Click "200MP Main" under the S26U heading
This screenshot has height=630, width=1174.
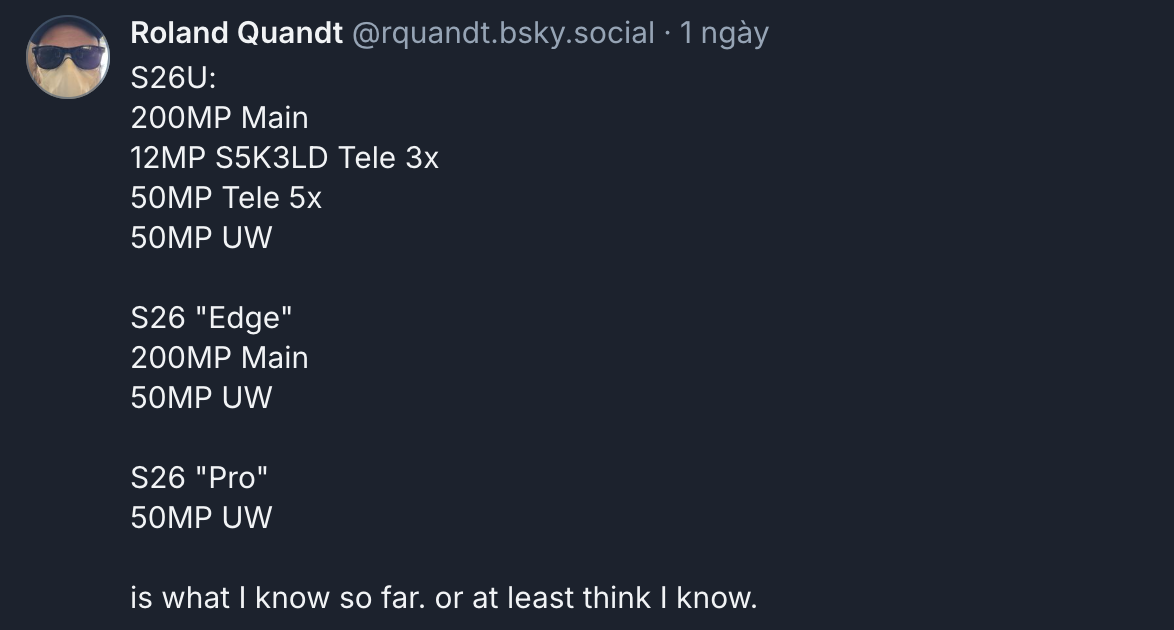[x=219, y=118]
